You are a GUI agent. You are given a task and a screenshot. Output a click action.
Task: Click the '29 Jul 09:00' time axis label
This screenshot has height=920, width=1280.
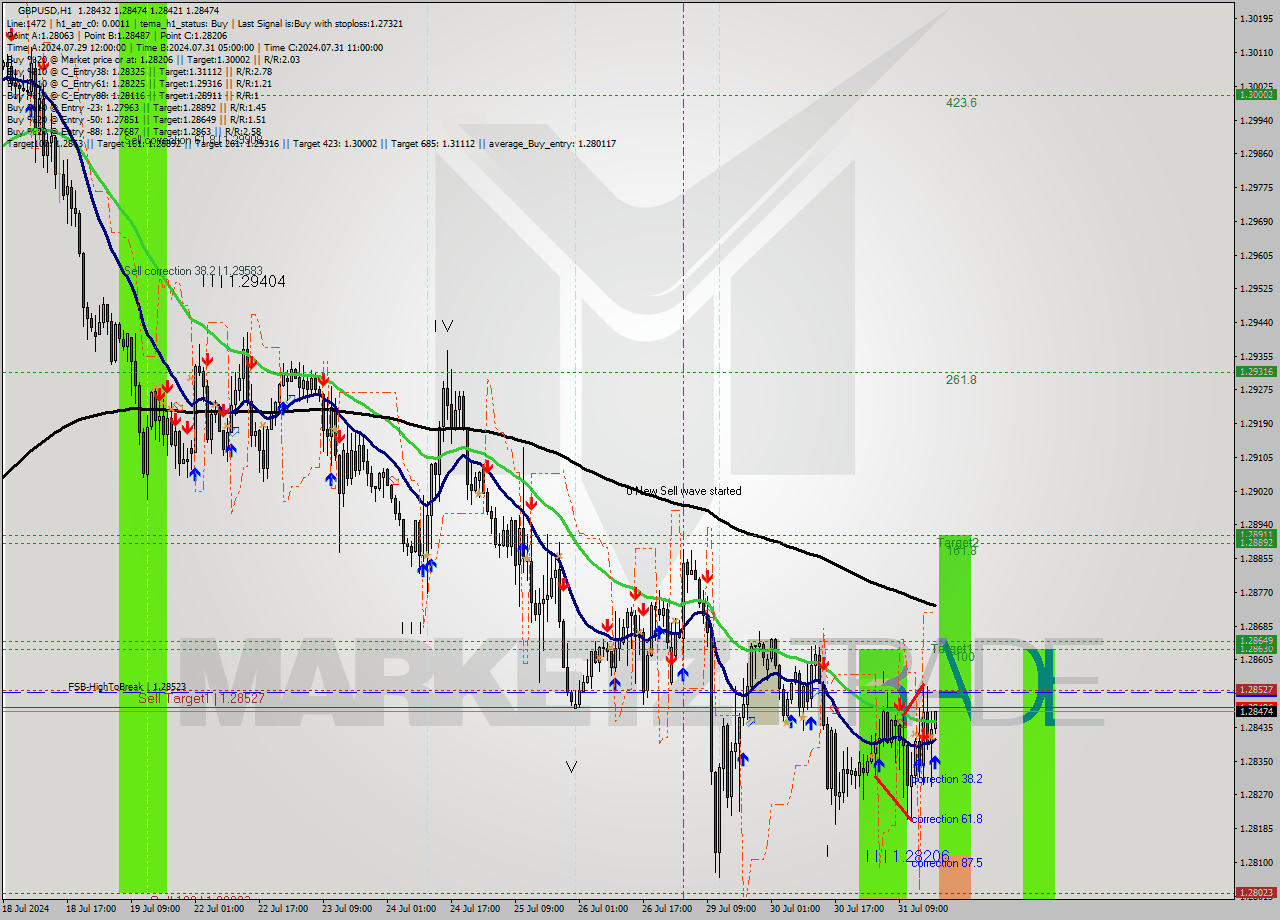coord(731,910)
